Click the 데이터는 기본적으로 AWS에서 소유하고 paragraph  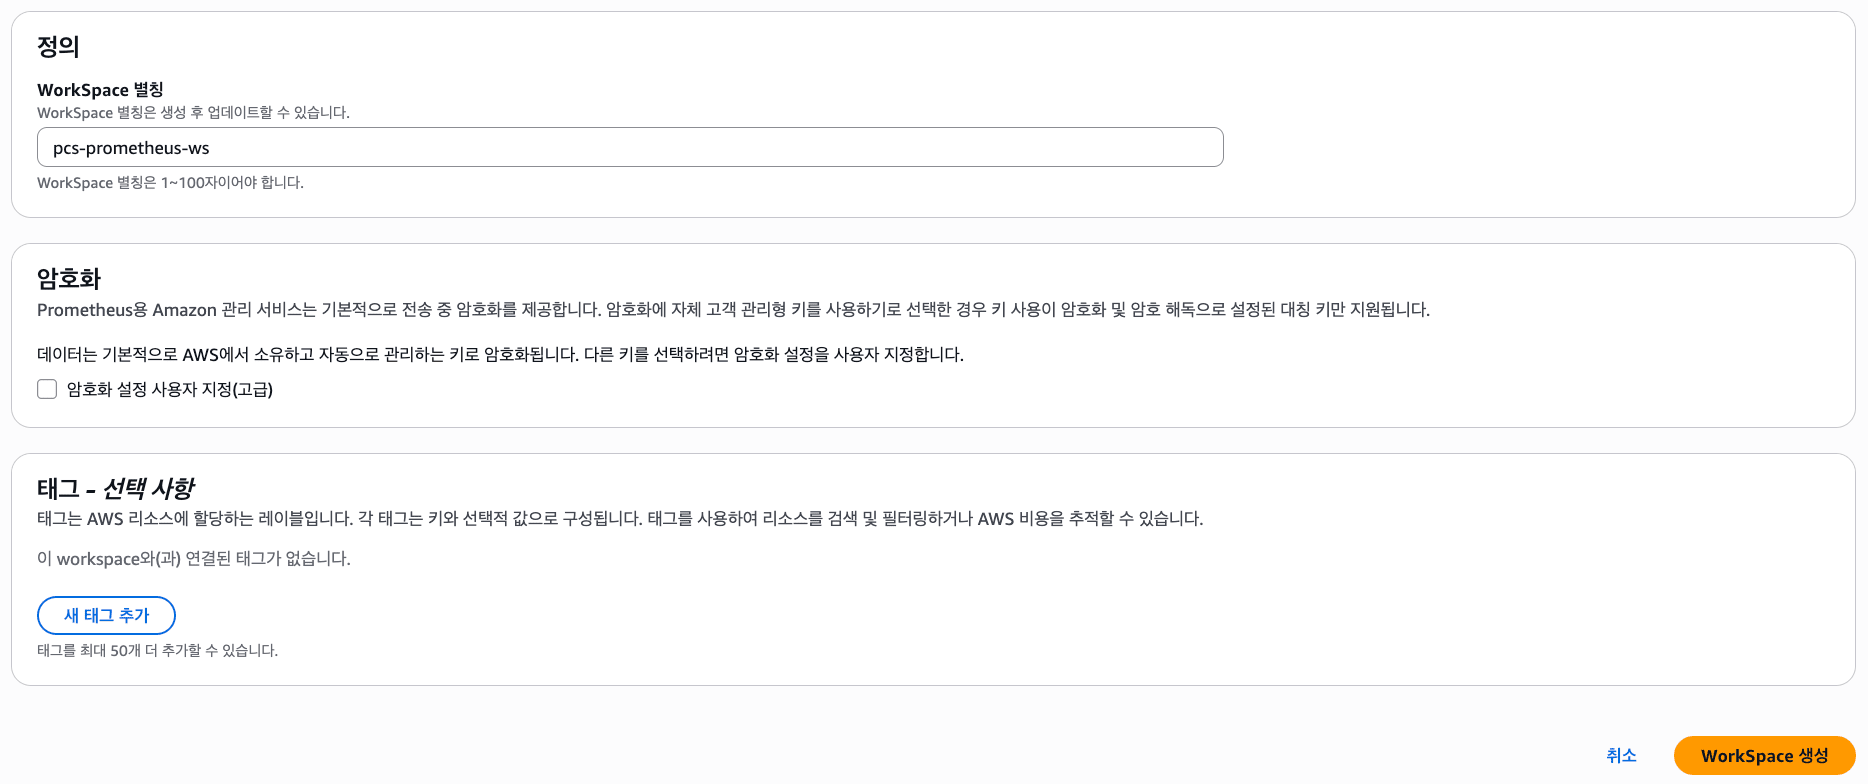[x=500, y=354]
